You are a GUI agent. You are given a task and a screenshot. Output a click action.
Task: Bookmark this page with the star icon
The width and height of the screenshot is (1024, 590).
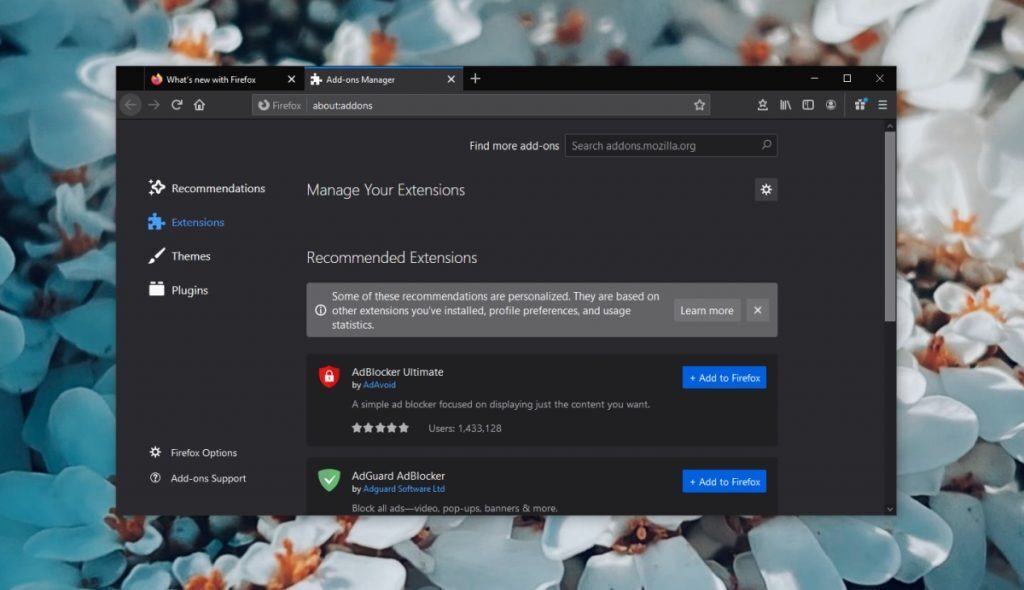pos(700,104)
